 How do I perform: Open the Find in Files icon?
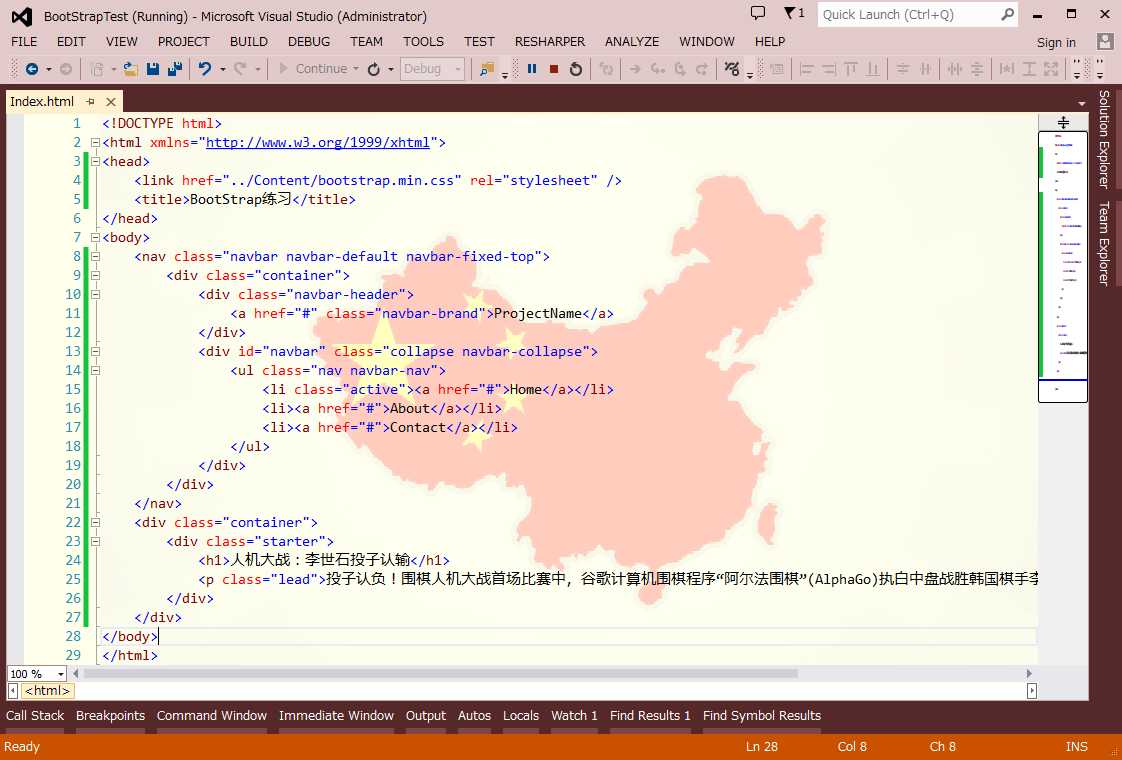(487, 69)
